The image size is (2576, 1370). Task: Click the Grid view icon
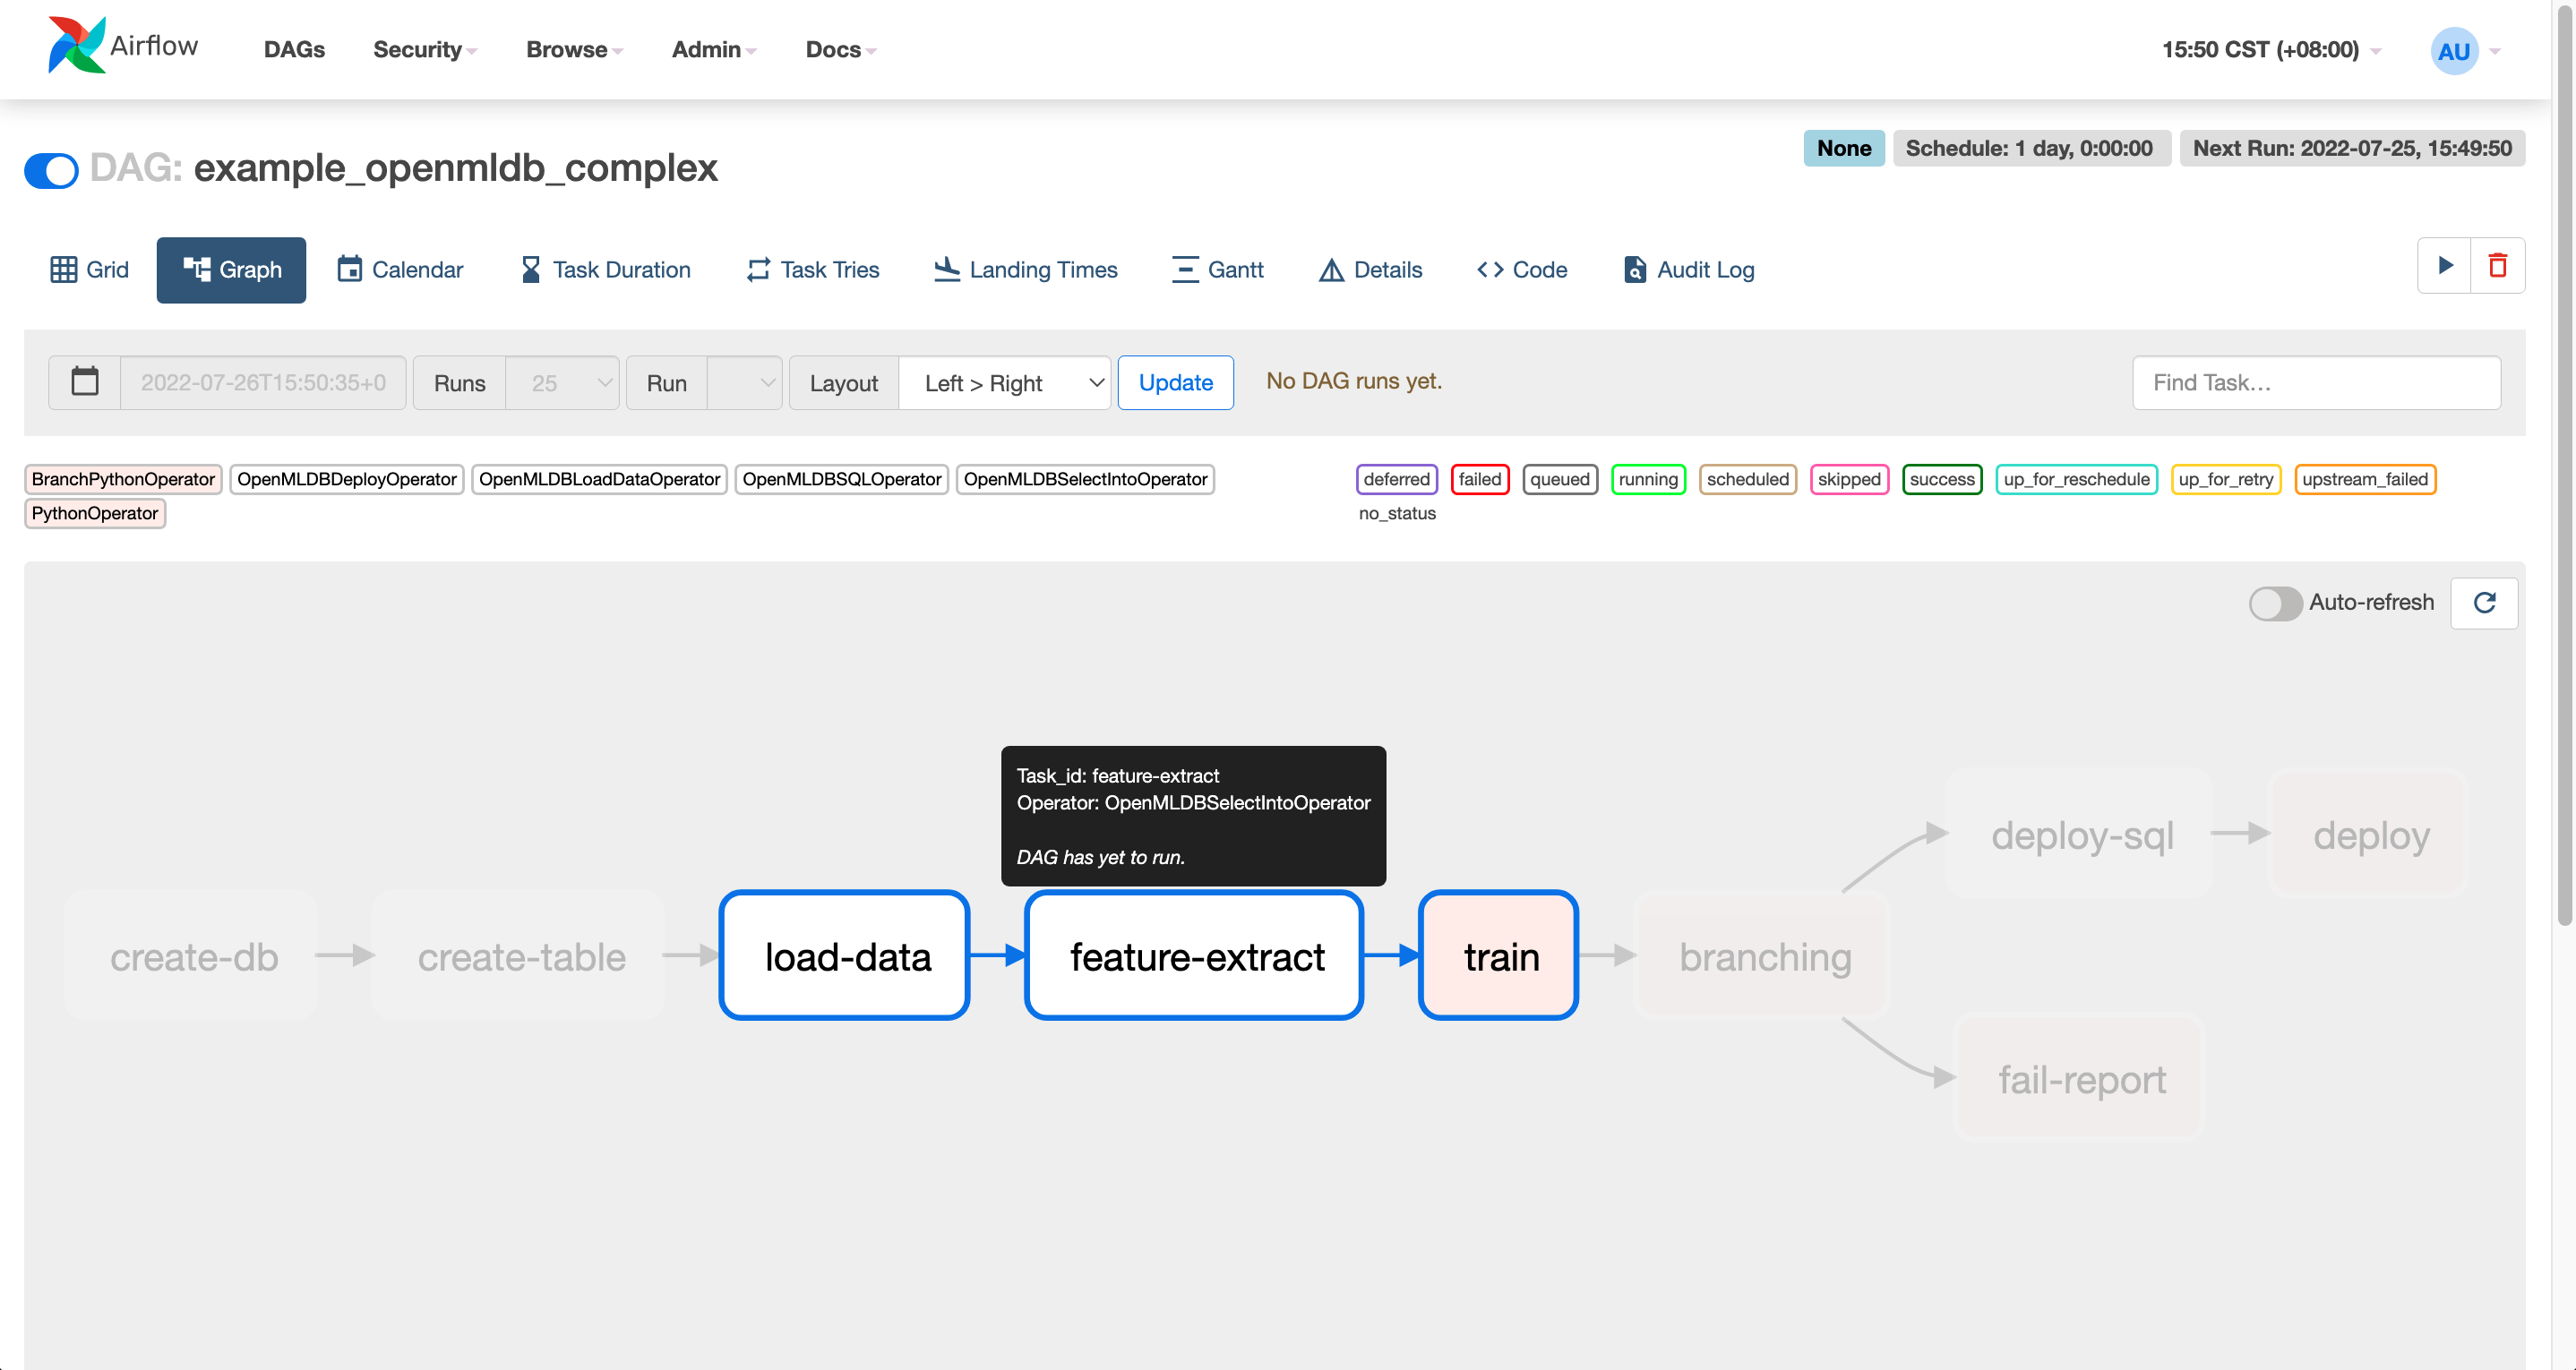point(64,270)
